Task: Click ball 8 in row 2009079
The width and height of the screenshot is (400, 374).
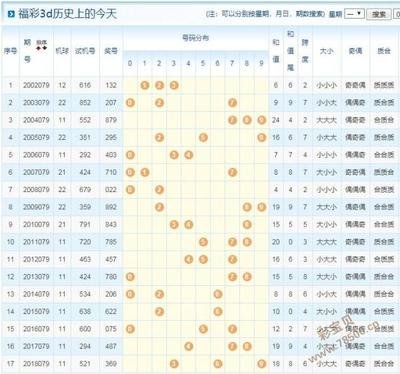Action: point(247,207)
